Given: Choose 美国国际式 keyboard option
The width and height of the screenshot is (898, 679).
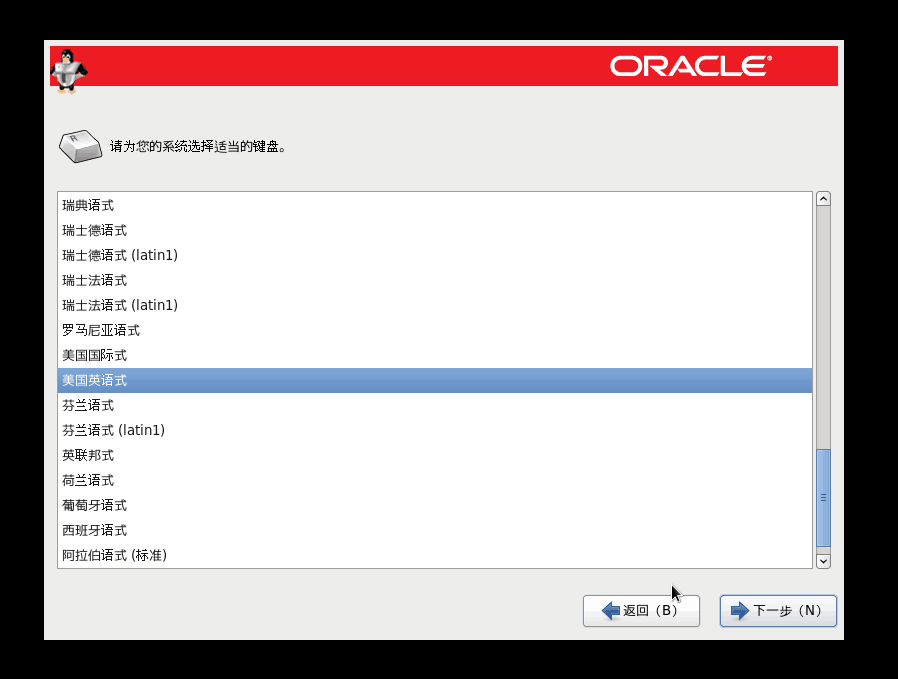Looking at the screenshot, I should pos(94,355).
